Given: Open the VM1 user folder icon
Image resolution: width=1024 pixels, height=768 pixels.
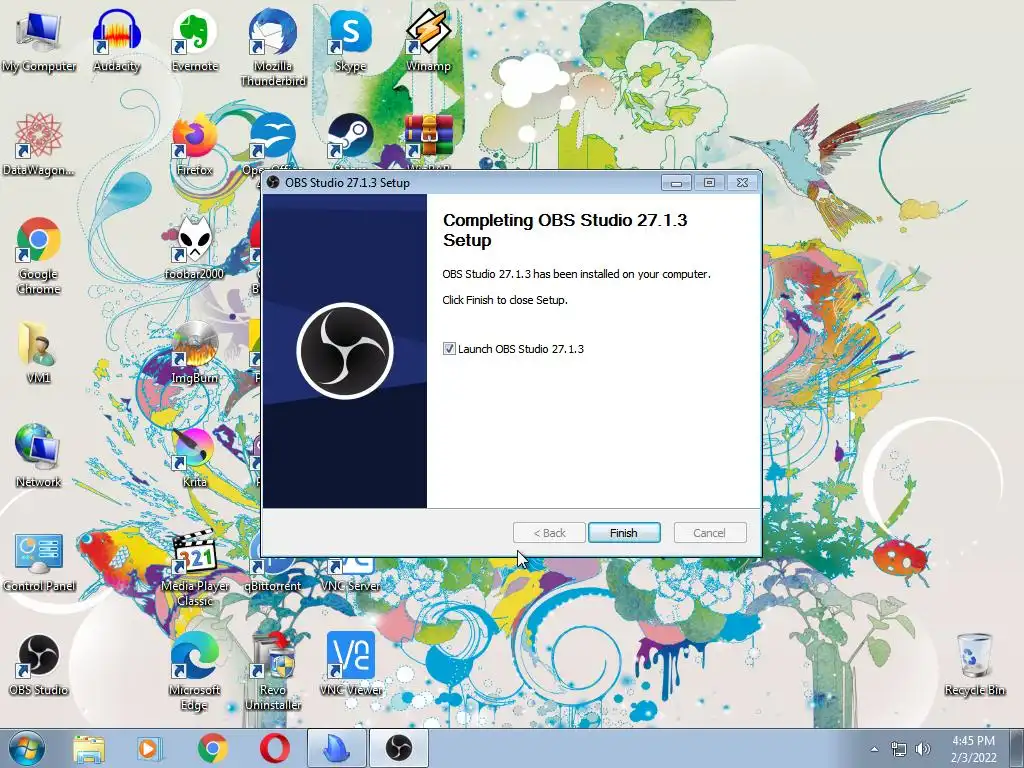Looking at the screenshot, I should (38, 352).
